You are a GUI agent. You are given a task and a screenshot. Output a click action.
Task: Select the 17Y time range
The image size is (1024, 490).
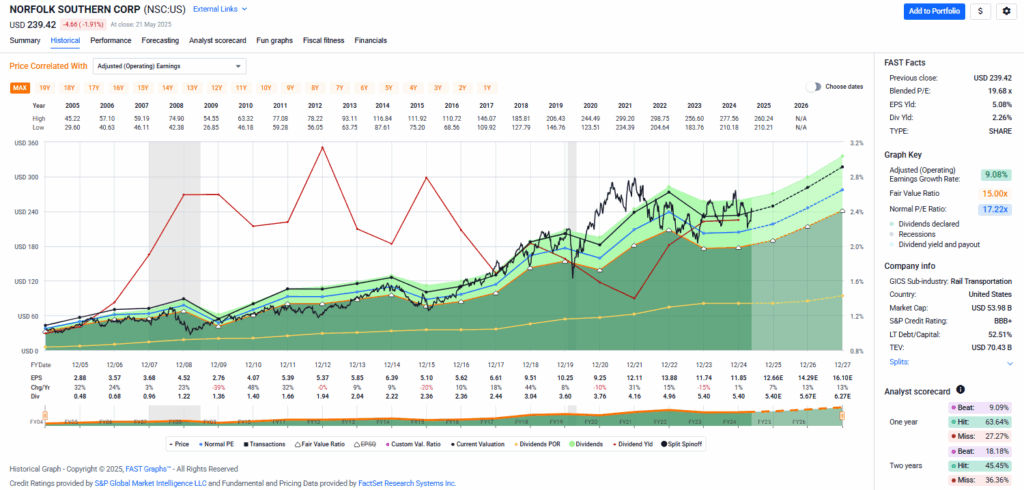93,88
